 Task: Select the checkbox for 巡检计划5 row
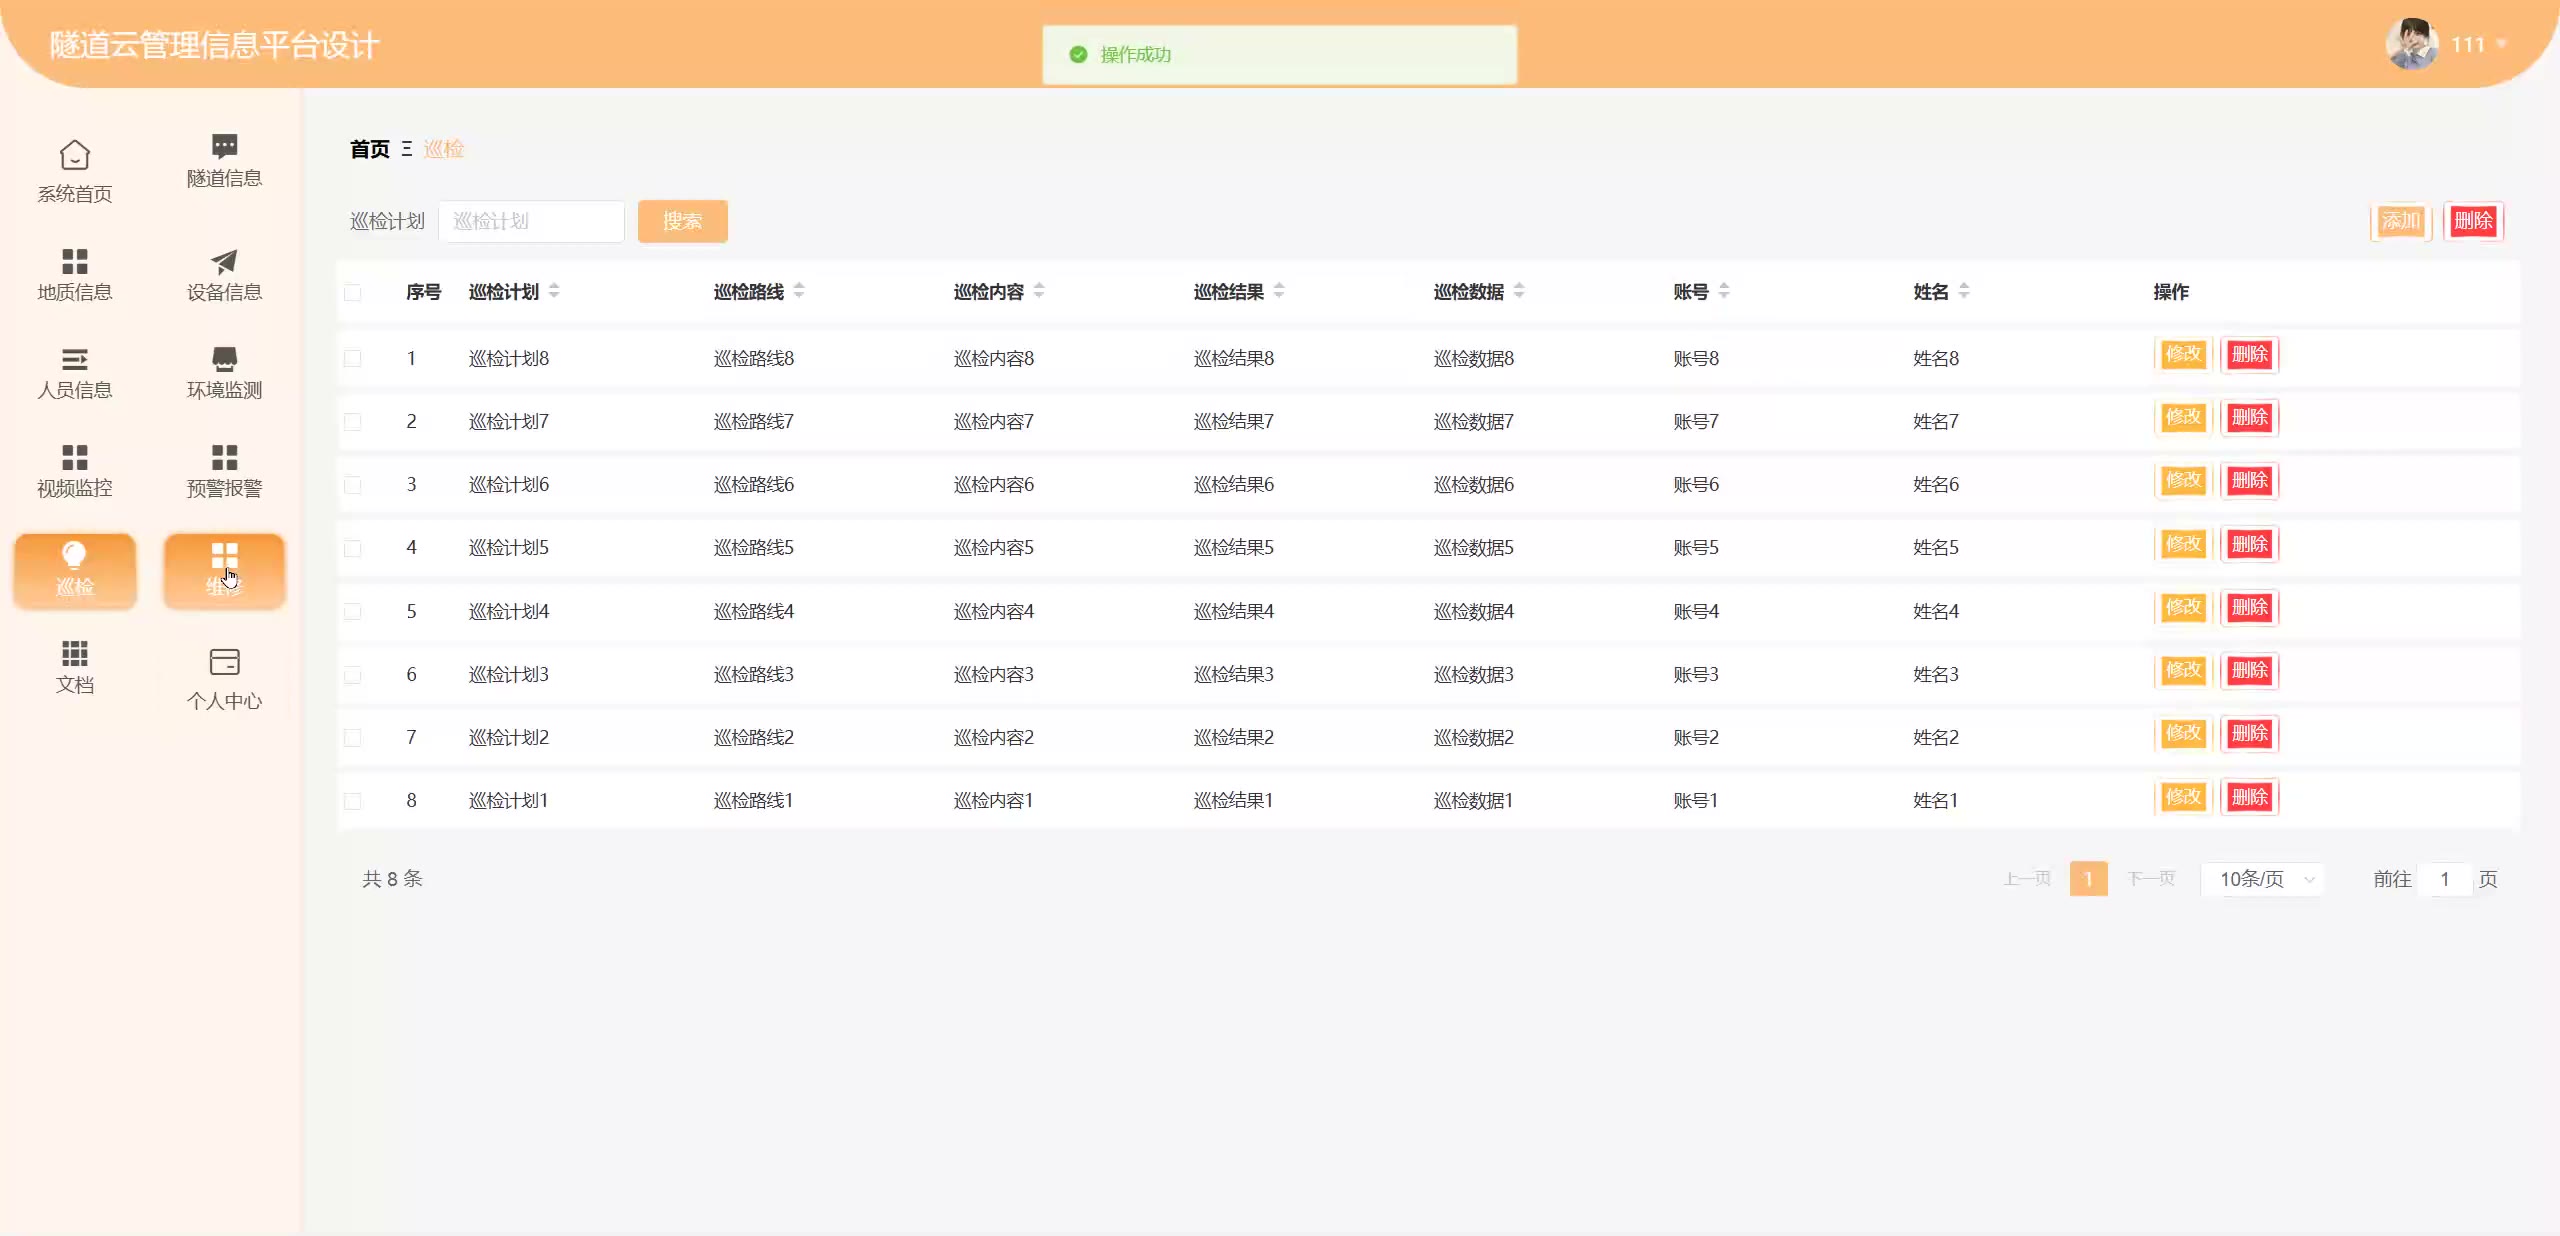tap(353, 548)
